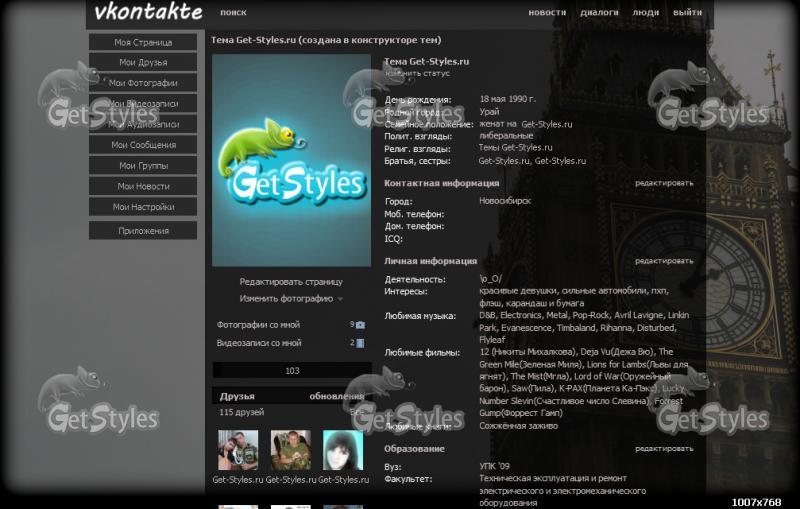The height and width of the screenshot is (509, 800).
Task: Expand the 'Изменить фотографию' dropdown arrow
Action: click(340, 299)
